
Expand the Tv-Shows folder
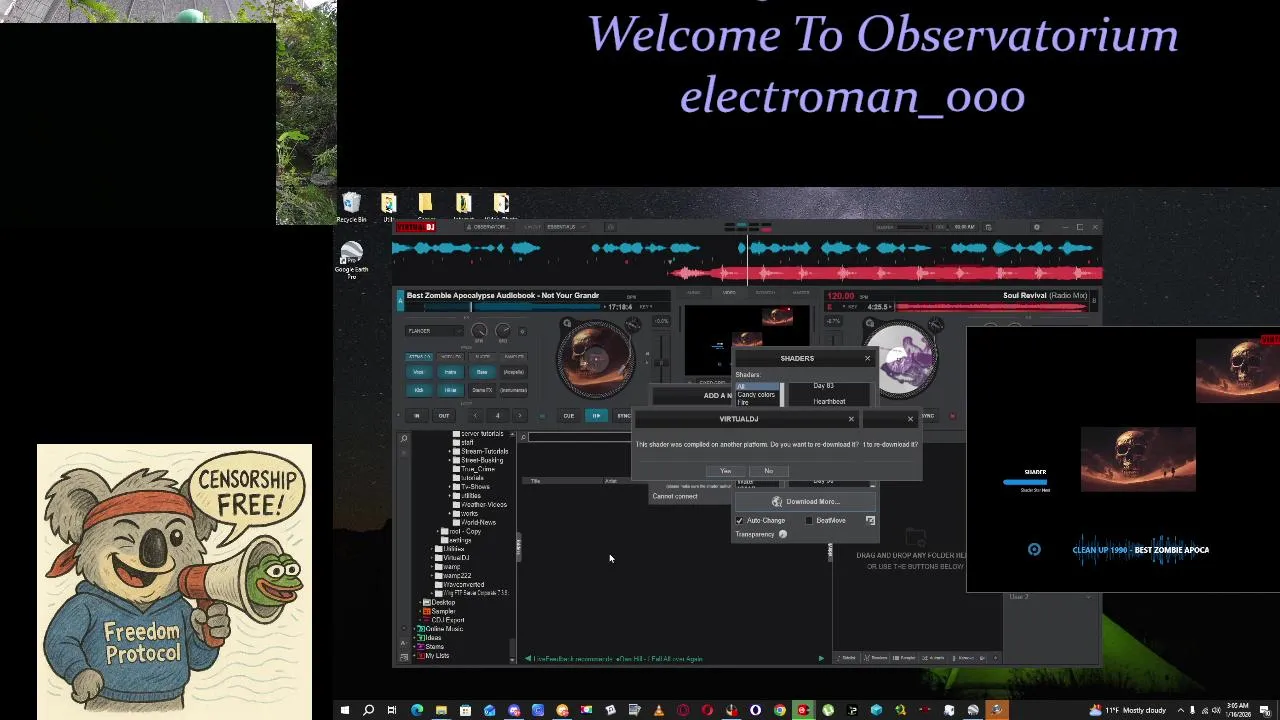451,487
